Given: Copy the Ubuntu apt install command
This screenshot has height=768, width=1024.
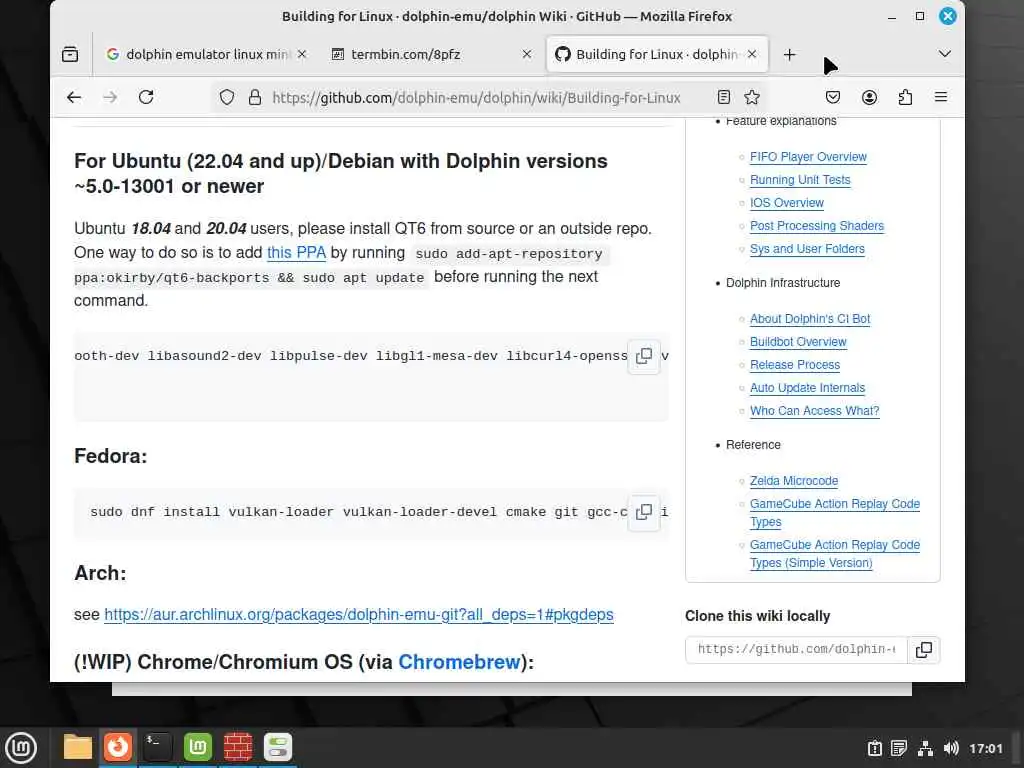Looking at the screenshot, I should point(644,356).
